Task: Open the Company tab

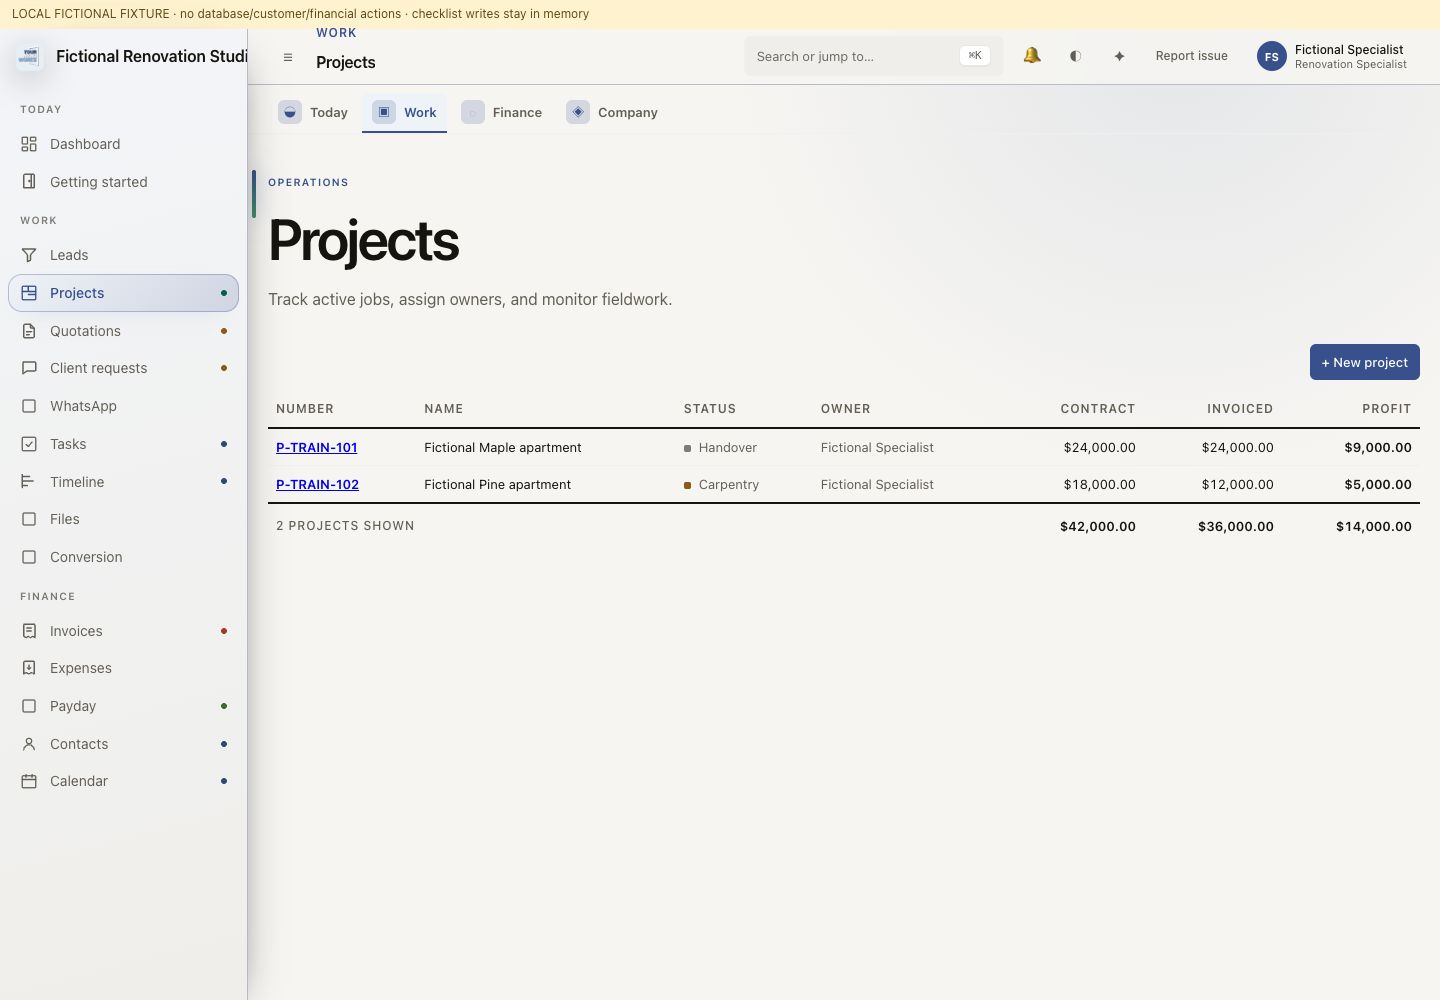Action: point(612,113)
